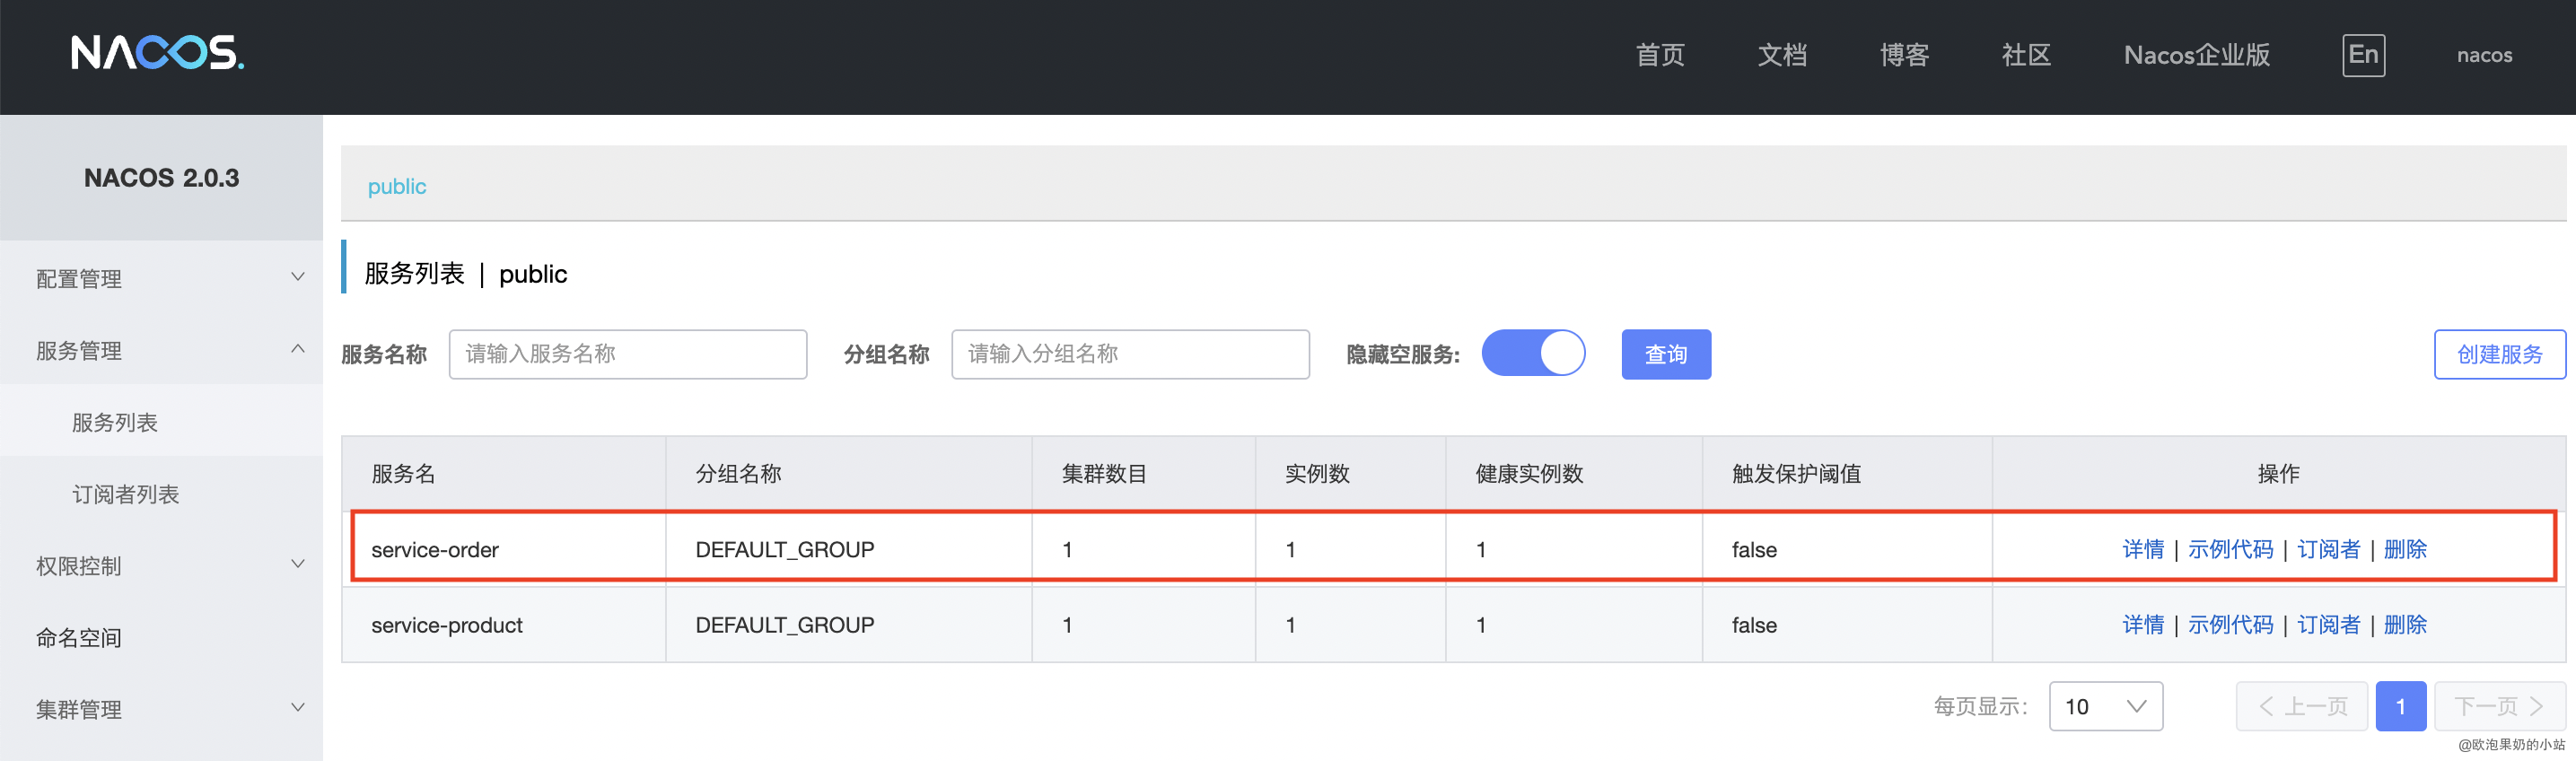Image resolution: width=2576 pixels, height=761 pixels.
Task: Open 订阅者 for service-product
Action: 2328,625
